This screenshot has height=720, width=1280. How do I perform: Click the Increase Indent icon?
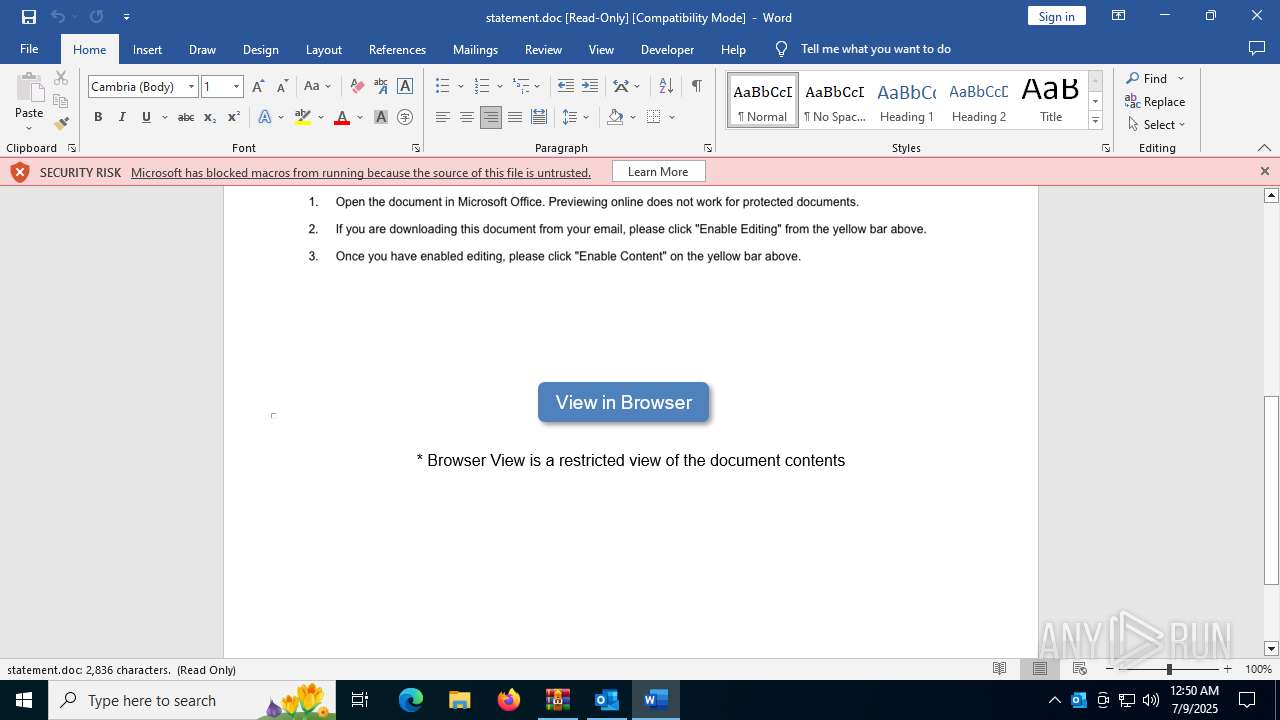click(x=590, y=86)
